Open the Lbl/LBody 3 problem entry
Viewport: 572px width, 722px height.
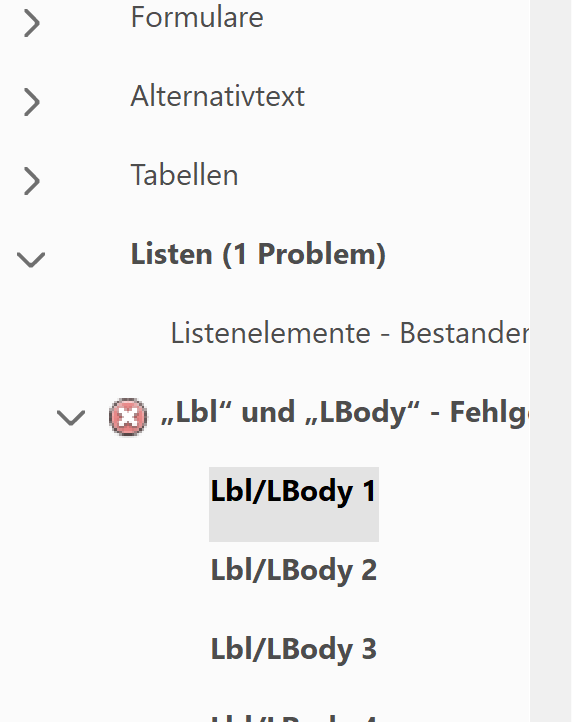[x=294, y=649]
